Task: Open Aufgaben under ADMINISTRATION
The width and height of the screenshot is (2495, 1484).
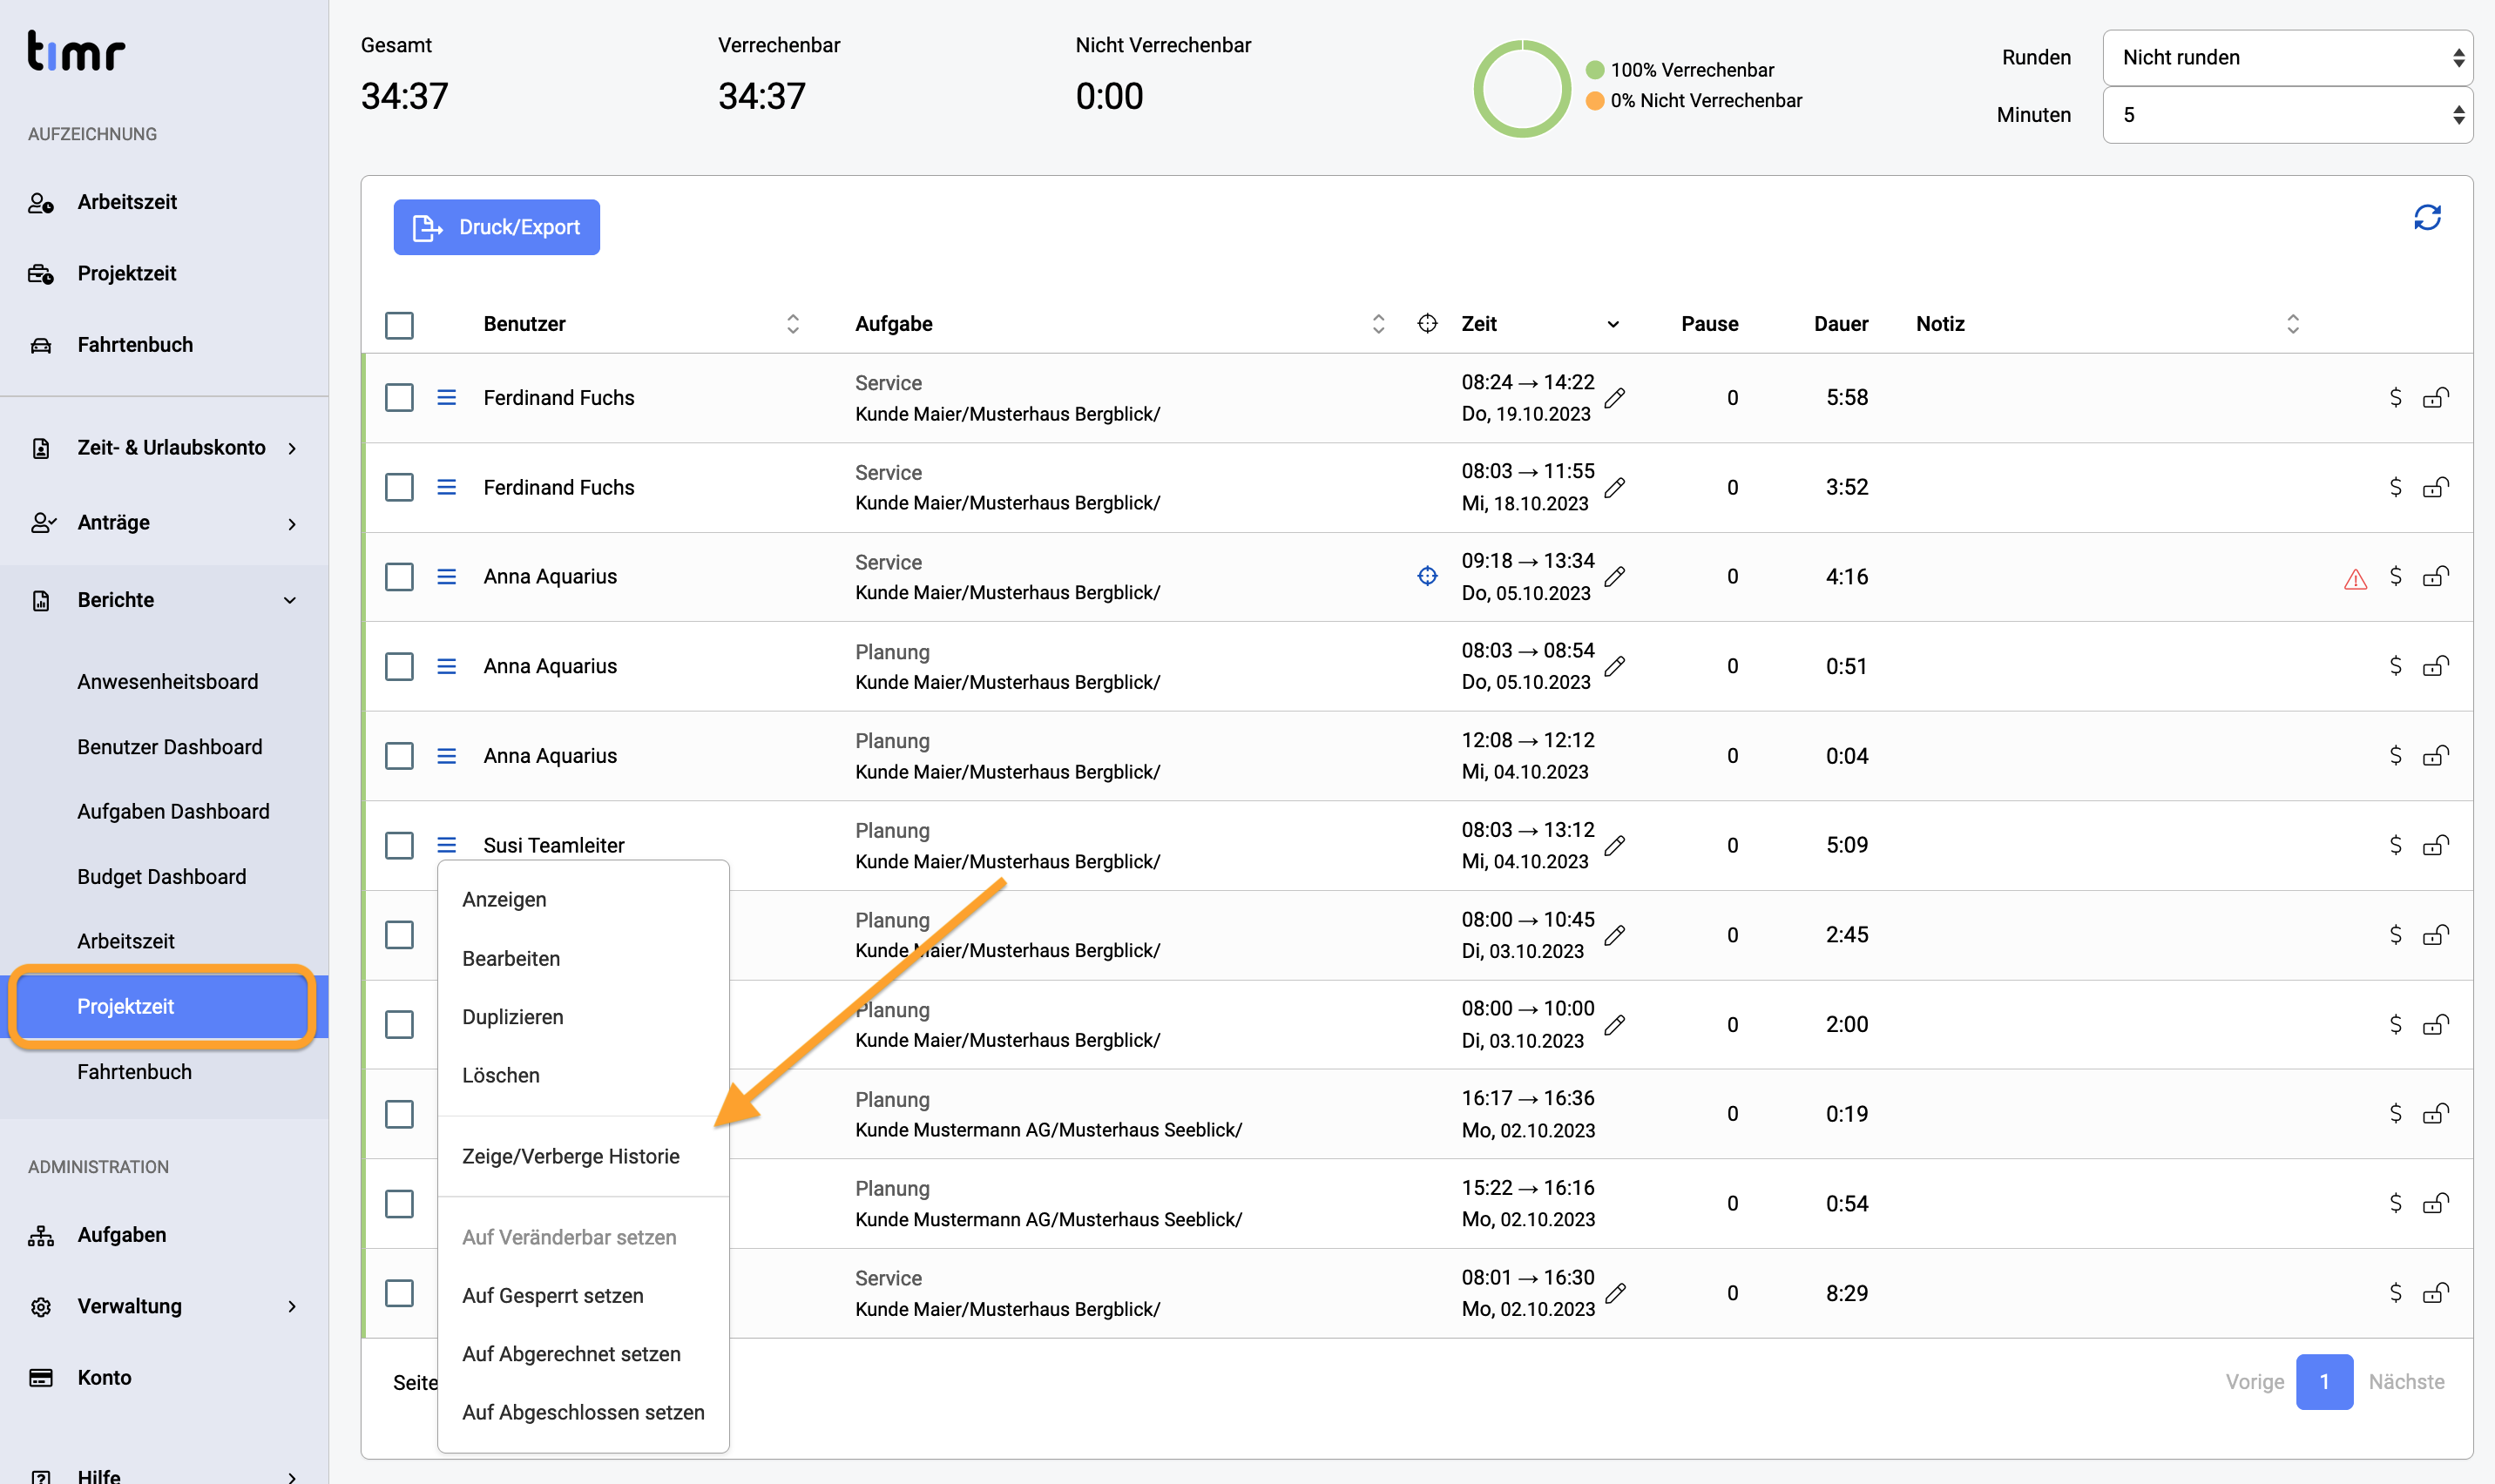Action: click(x=122, y=1235)
